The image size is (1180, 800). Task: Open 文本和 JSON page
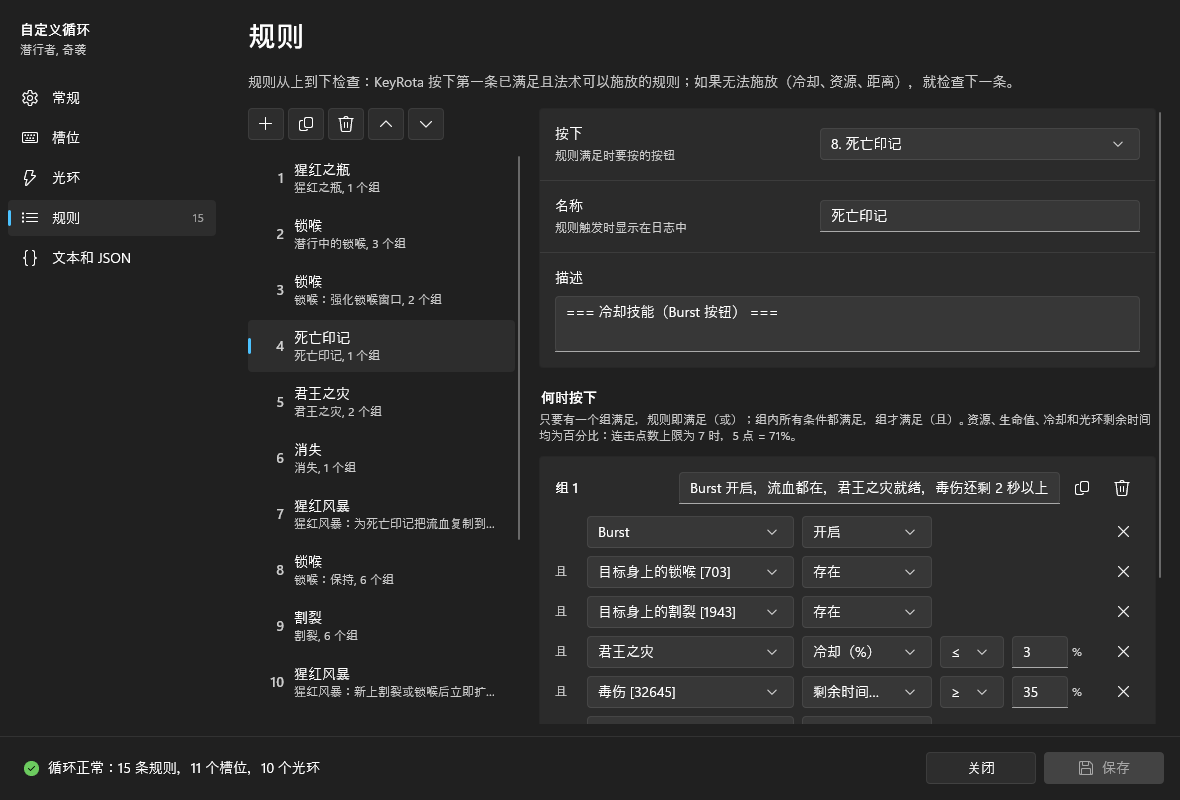tap(112, 257)
